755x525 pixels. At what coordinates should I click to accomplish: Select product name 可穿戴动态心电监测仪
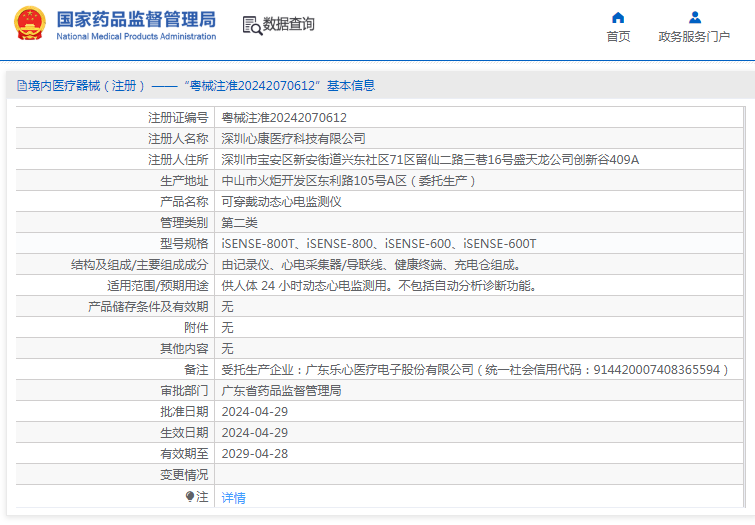tap(281, 201)
